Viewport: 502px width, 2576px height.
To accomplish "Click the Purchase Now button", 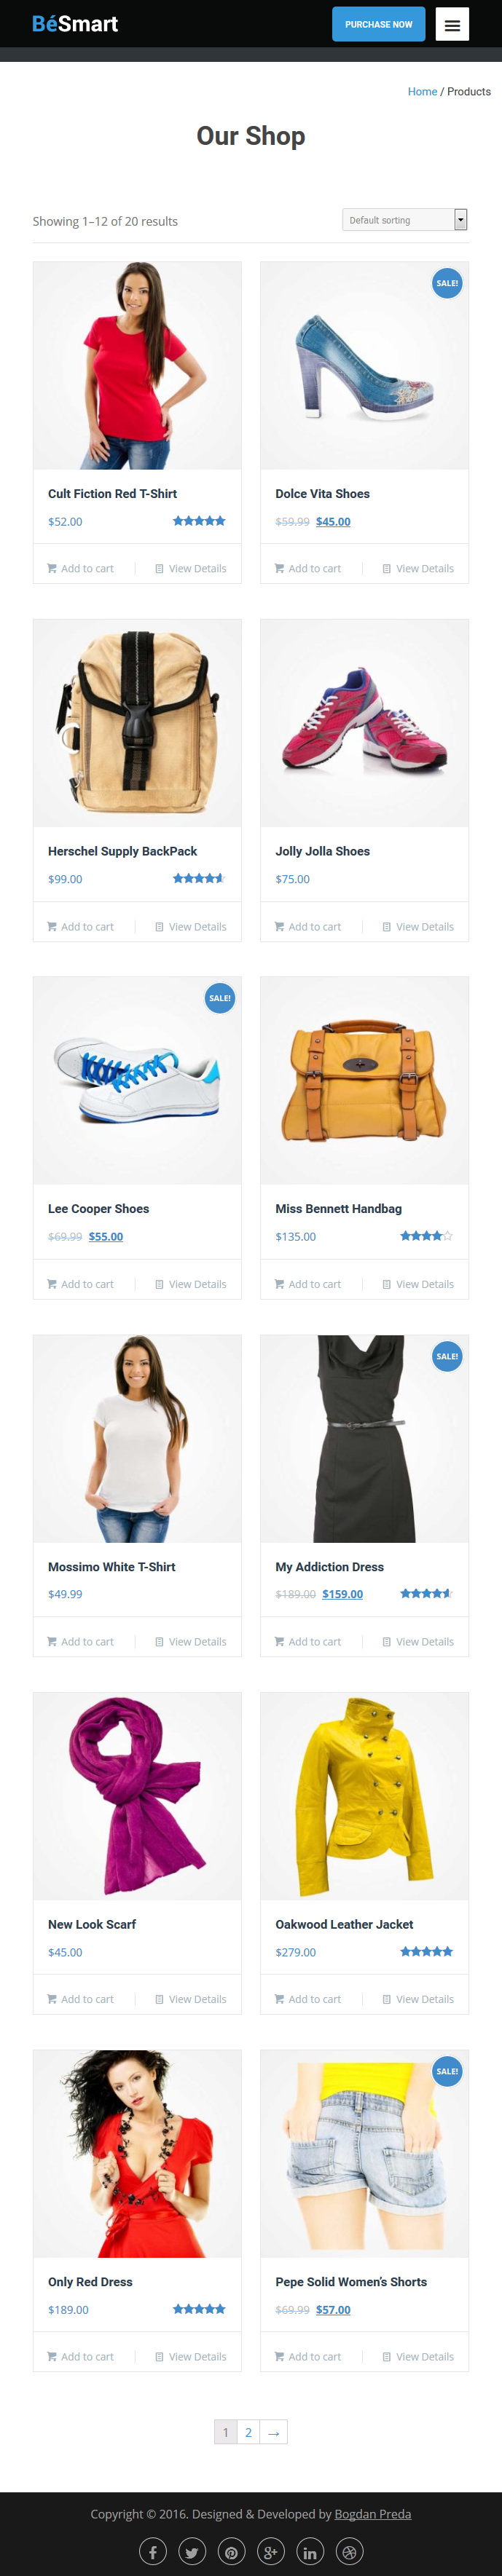I will click(x=378, y=24).
